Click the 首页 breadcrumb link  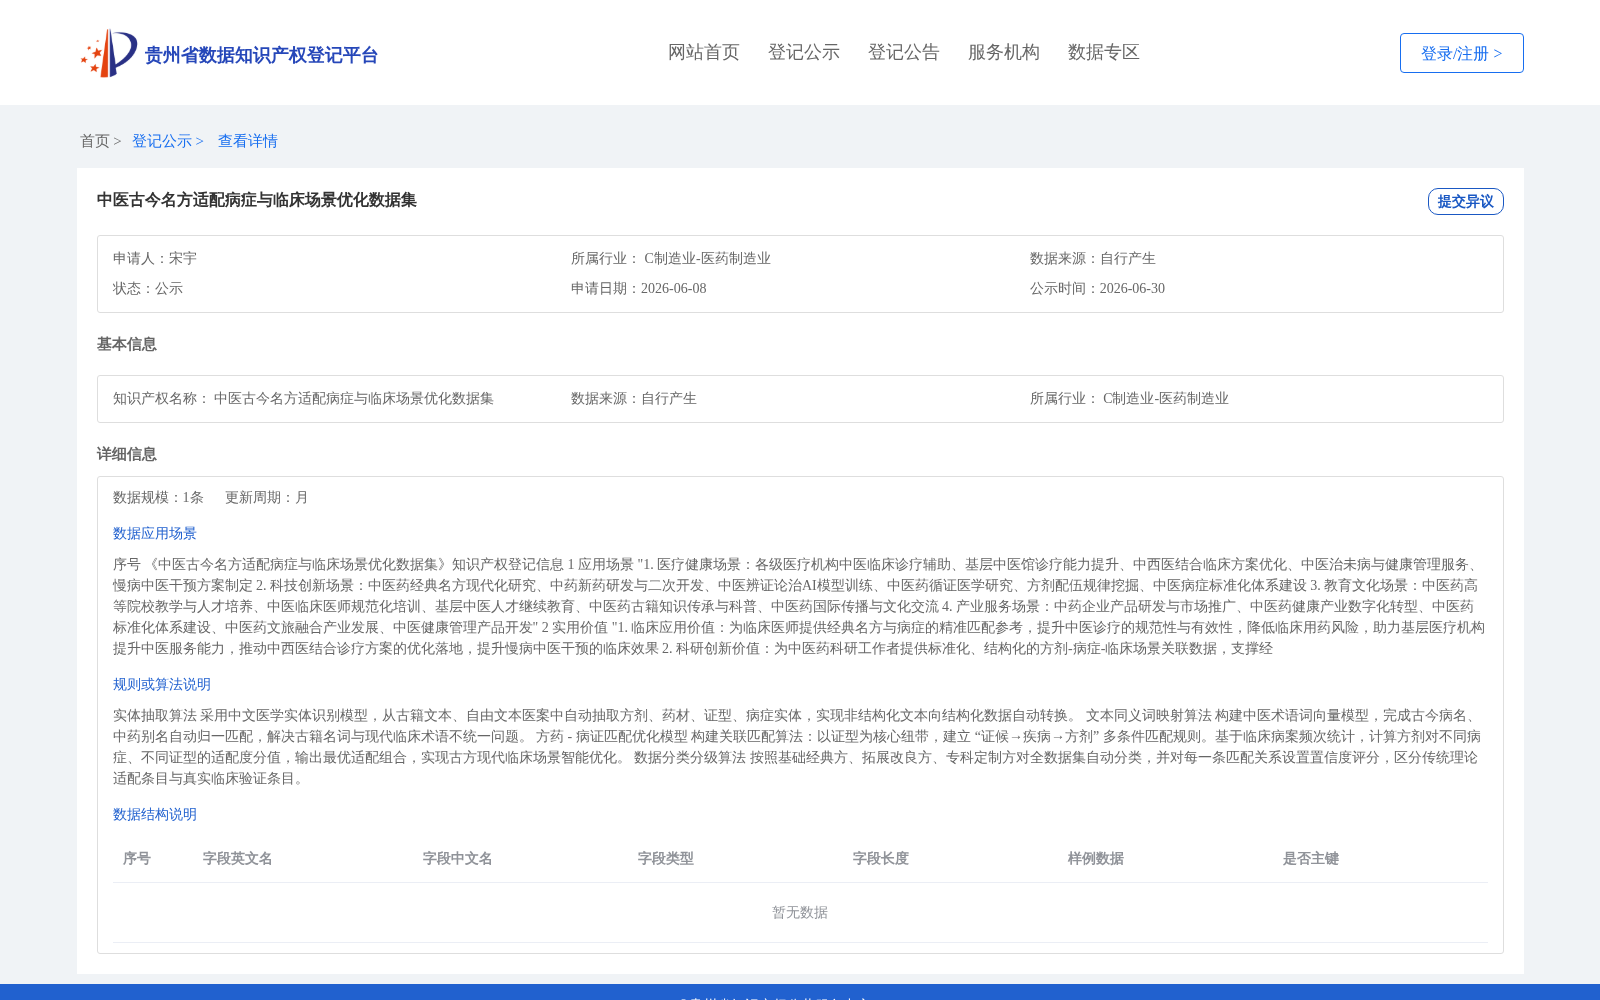(x=95, y=141)
